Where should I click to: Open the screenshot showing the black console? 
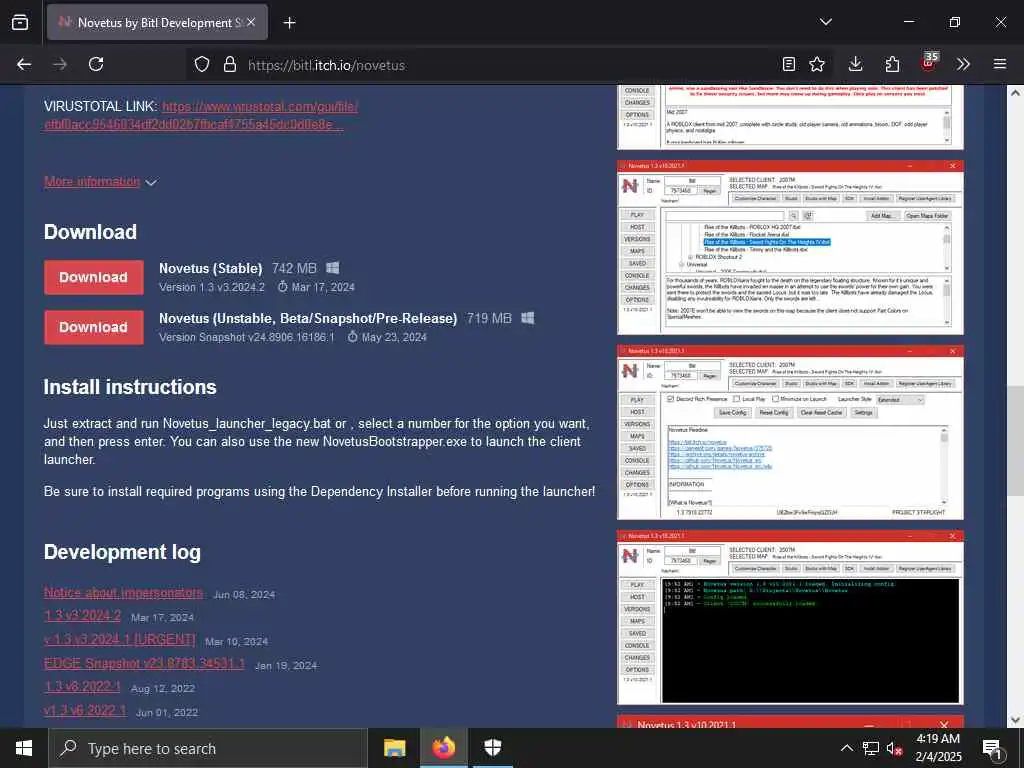coord(790,618)
